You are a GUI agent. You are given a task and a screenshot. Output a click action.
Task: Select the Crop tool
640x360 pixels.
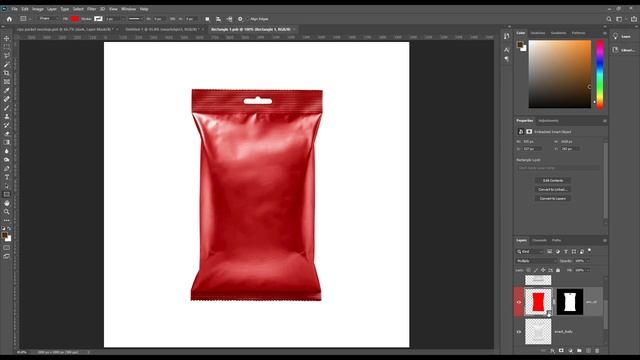coord(7,73)
